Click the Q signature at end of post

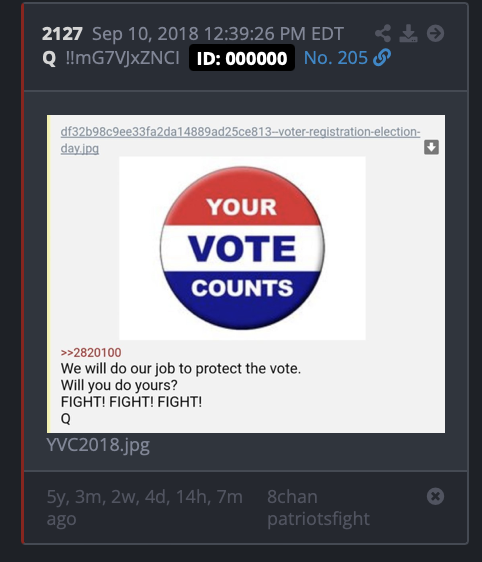(x=66, y=418)
